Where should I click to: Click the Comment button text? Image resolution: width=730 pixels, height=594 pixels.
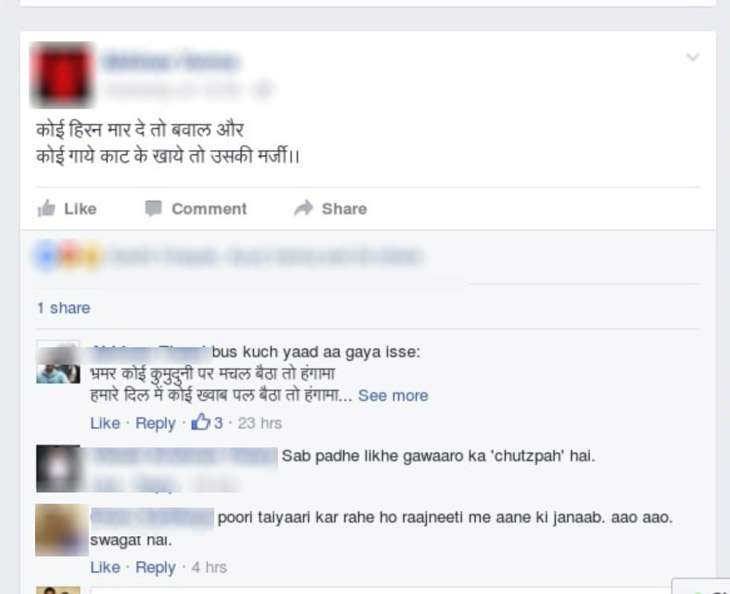[209, 209]
